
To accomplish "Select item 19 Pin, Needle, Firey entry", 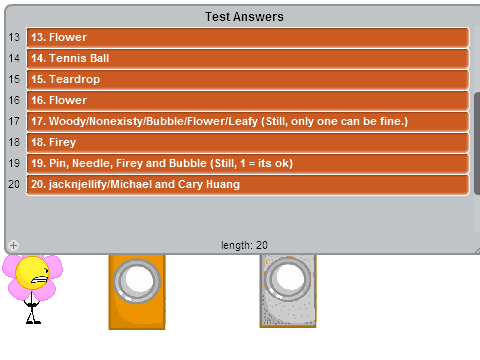I will [248, 163].
